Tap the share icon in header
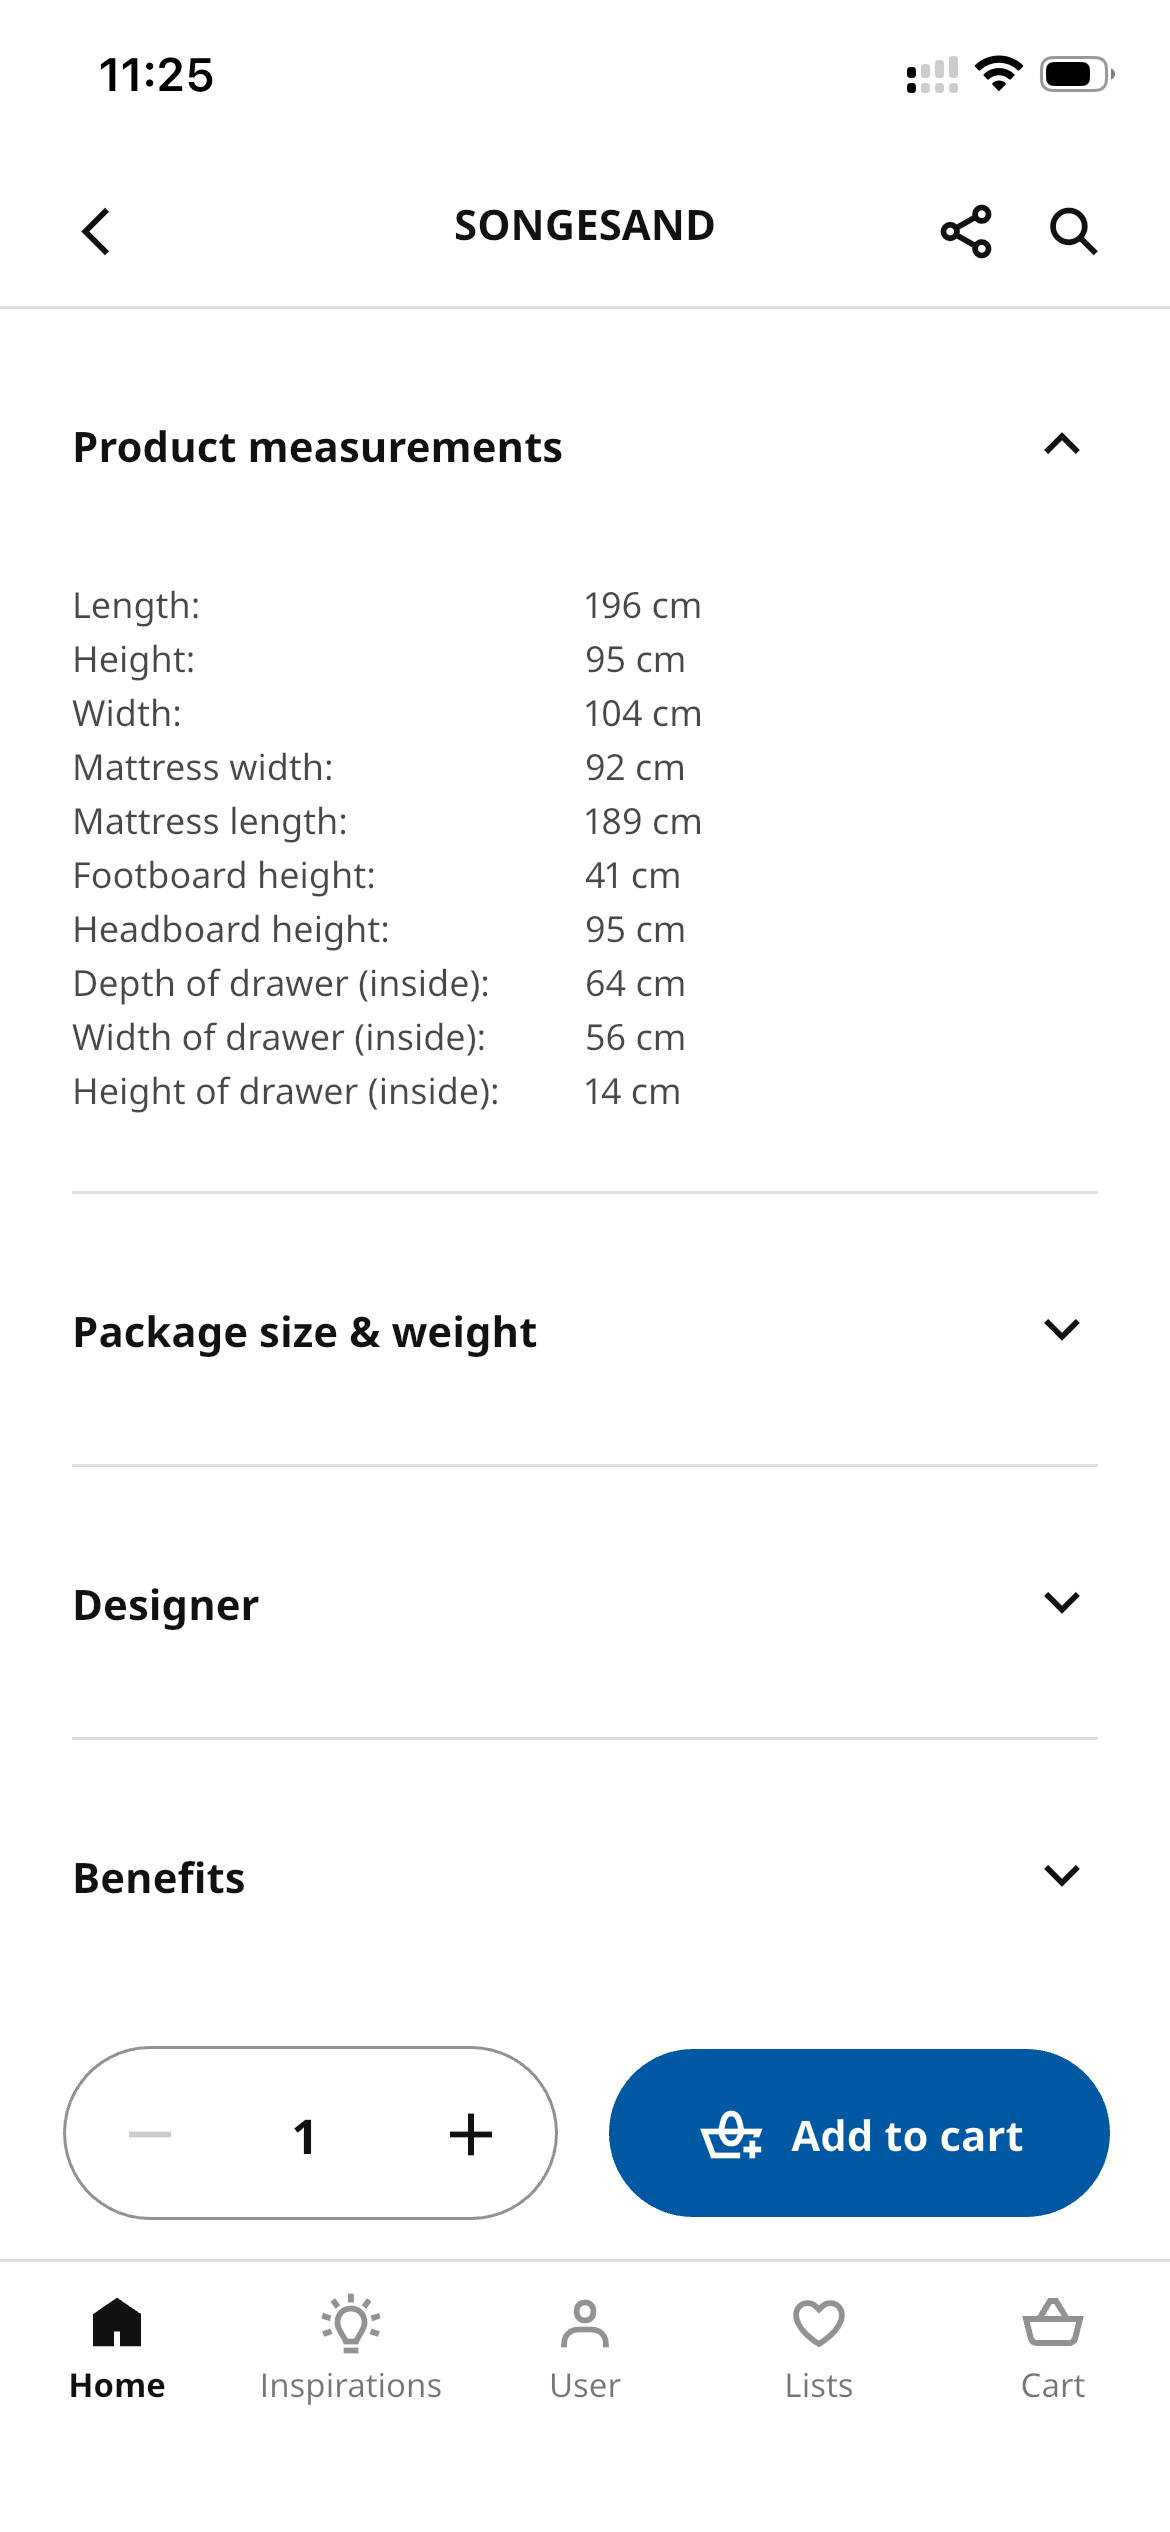Viewport: 1170px width, 2532px height. click(966, 232)
